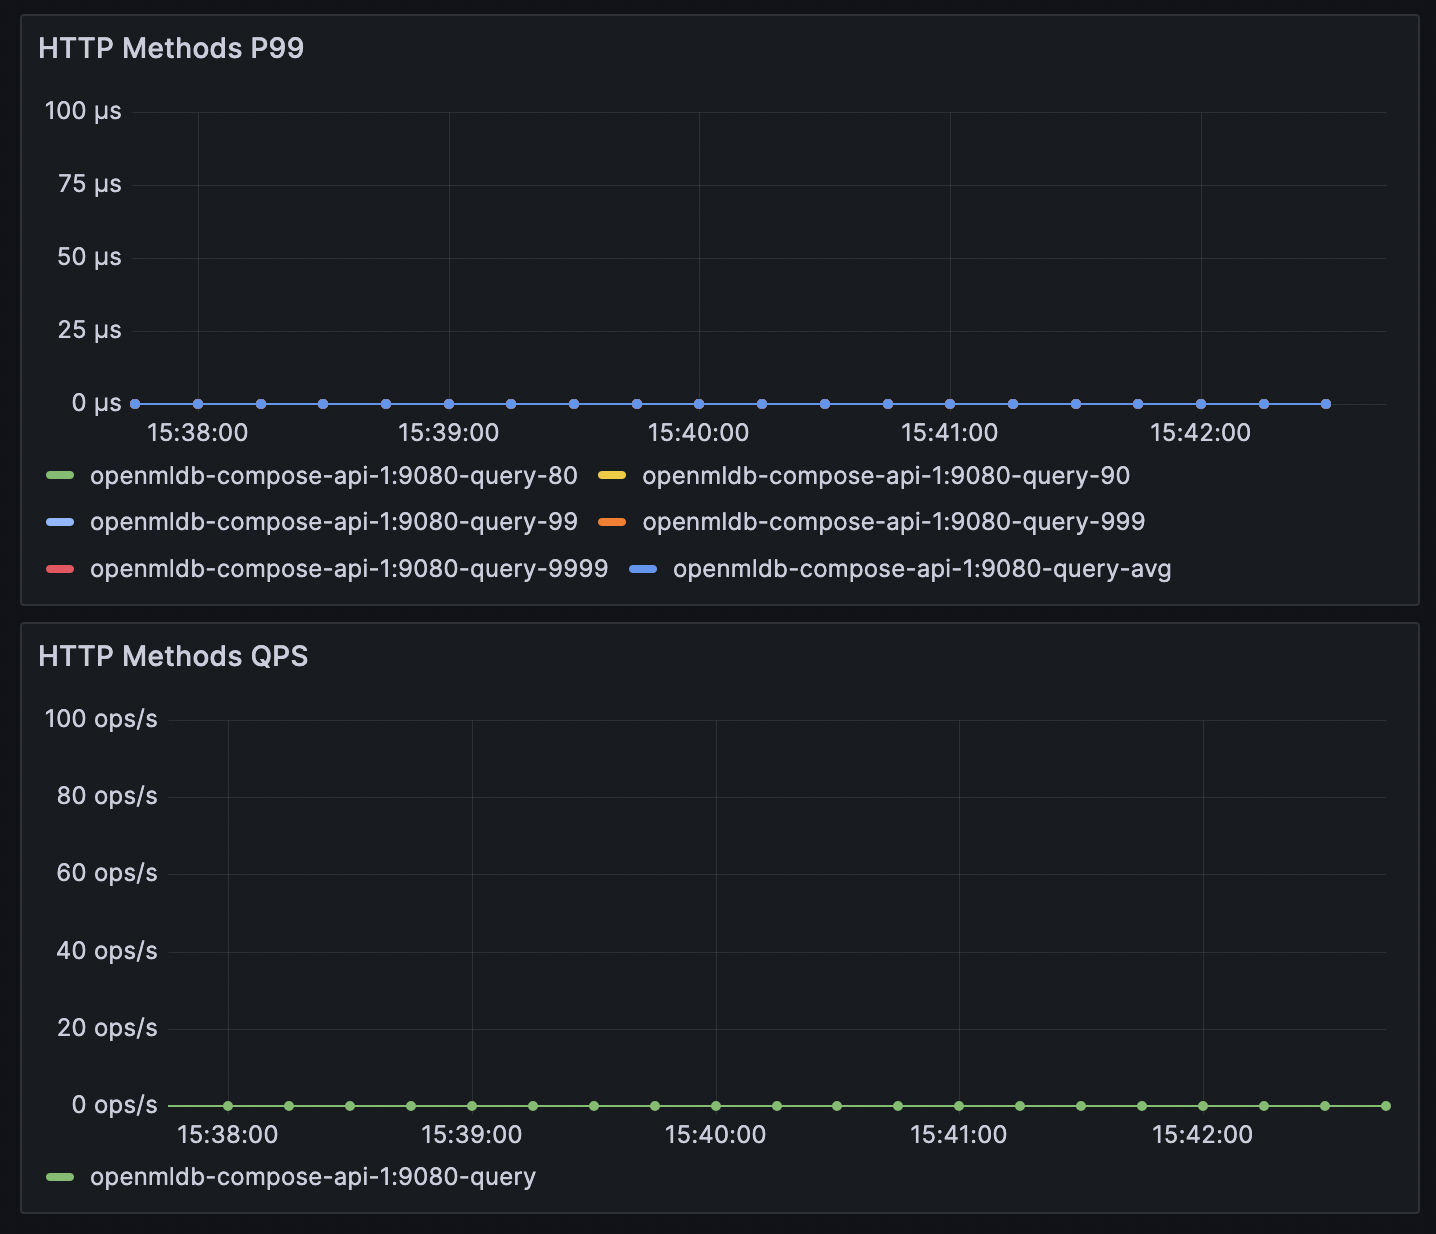Click the 75 µs axis label

pyautogui.click(x=89, y=184)
